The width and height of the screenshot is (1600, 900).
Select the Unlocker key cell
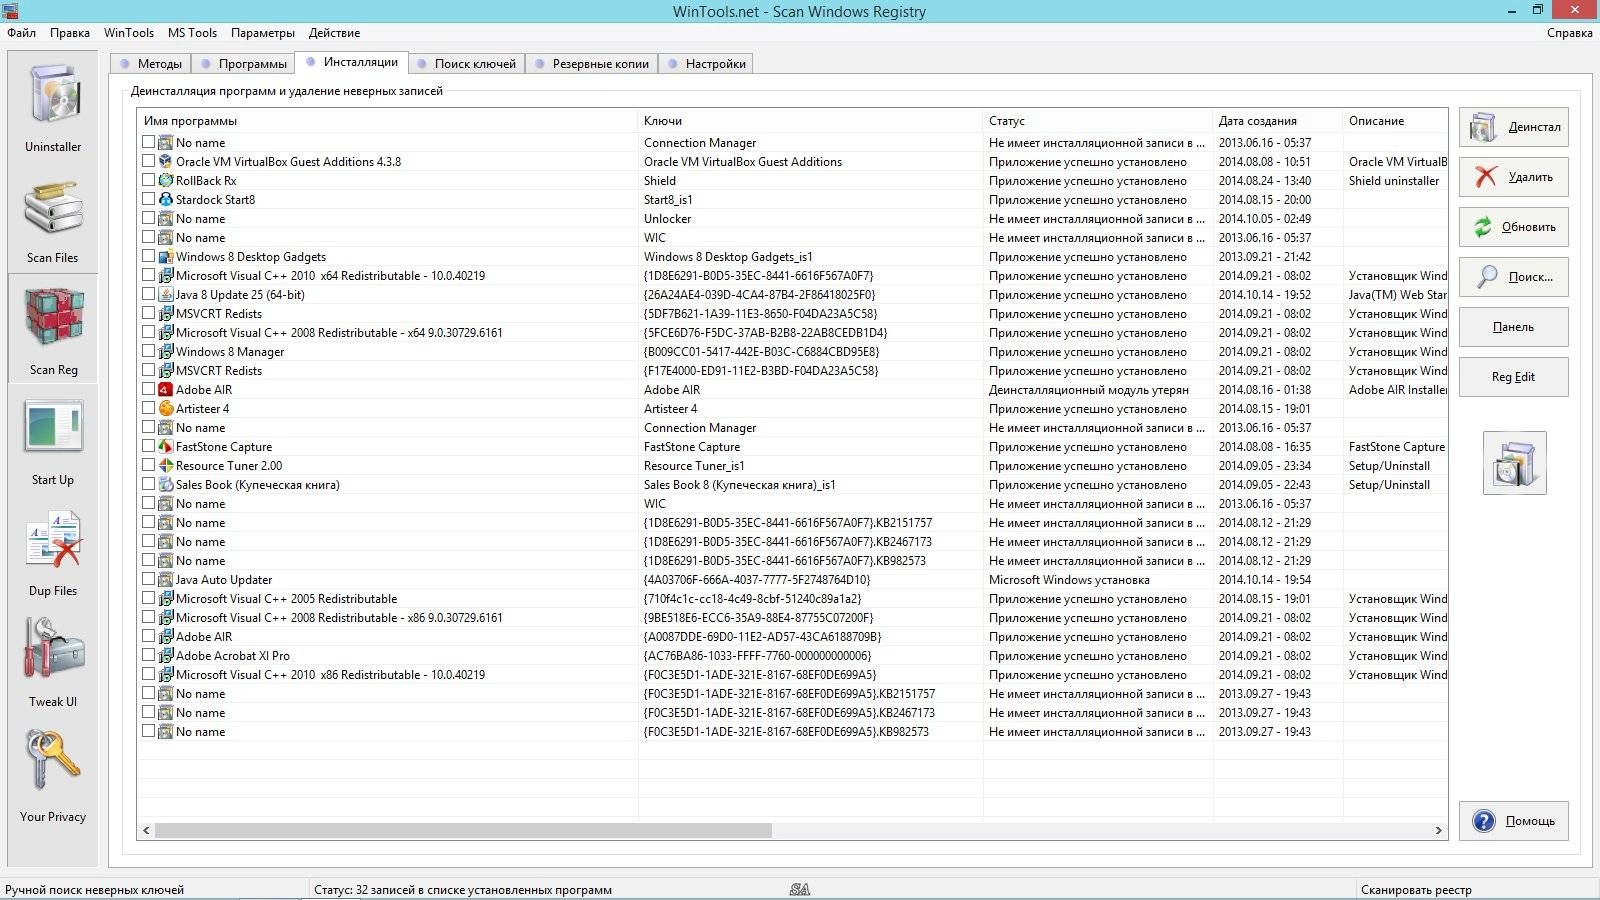pyautogui.click(x=668, y=218)
